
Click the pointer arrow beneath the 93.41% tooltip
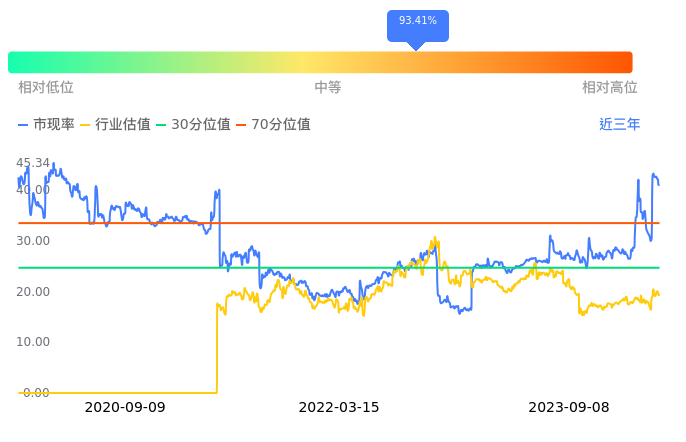coord(416,46)
